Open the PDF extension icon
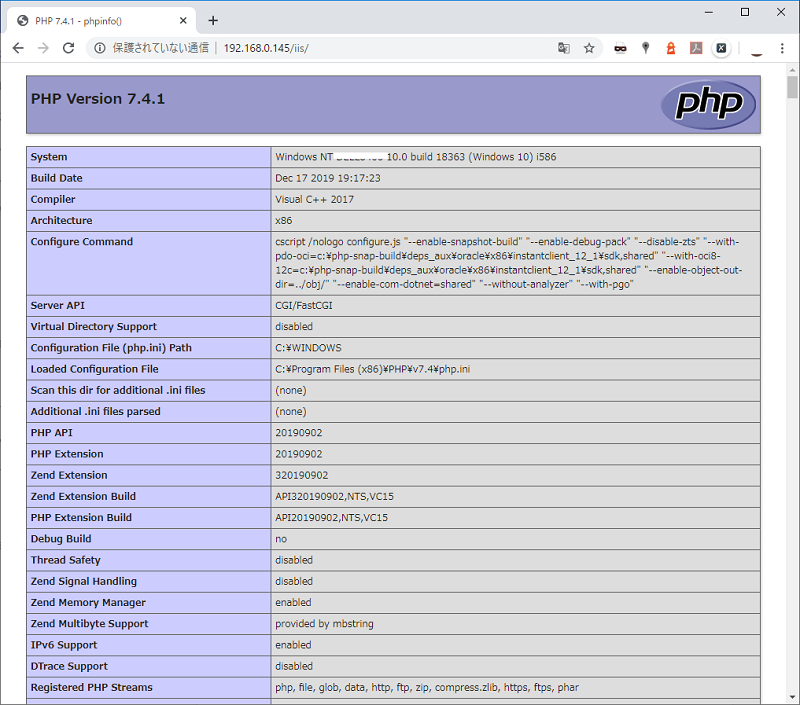The image size is (800, 705). pos(696,48)
